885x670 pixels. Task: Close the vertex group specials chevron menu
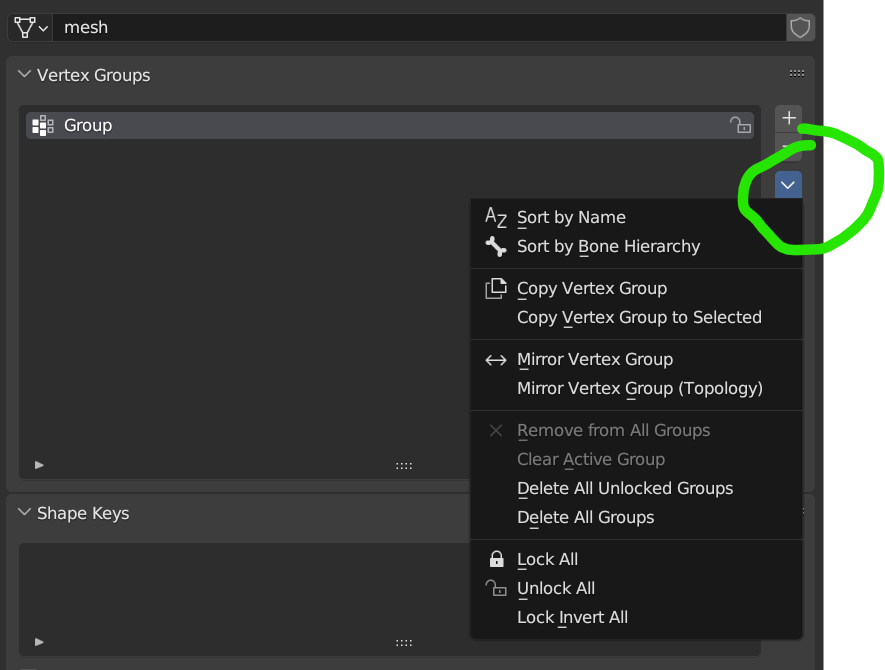tap(788, 185)
